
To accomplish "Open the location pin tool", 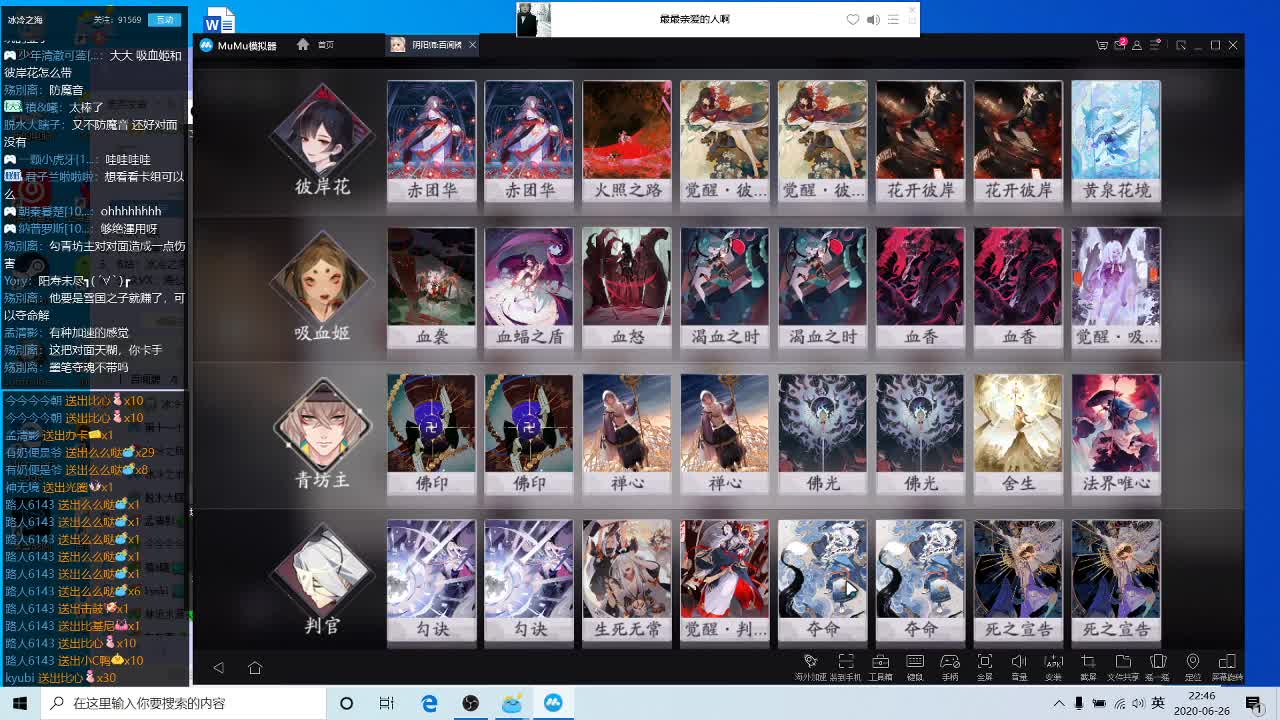I will 1192,666.
